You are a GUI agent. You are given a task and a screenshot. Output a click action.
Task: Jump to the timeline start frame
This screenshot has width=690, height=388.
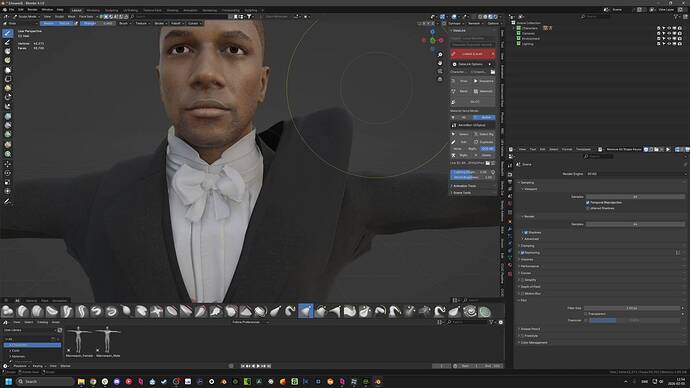(242, 366)
